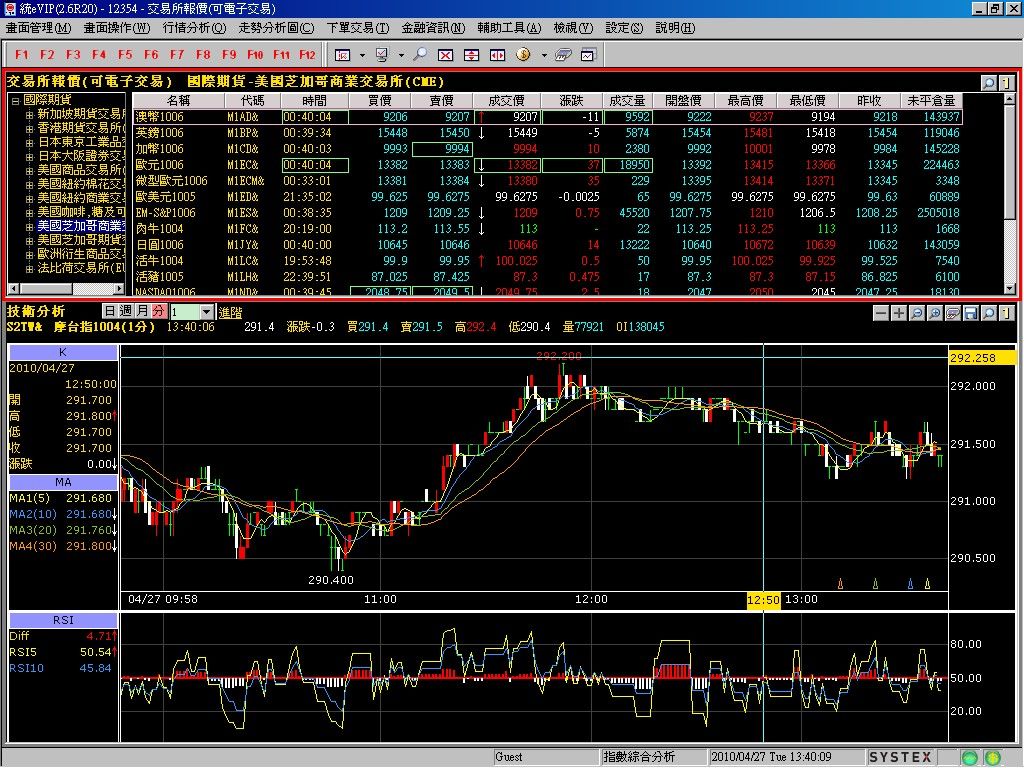Viewport: 1024px width, 768px height.
Task: Expand the 新加坡期貨交易所 tree node
Action: pyautogui.click(x=29, y=114)
